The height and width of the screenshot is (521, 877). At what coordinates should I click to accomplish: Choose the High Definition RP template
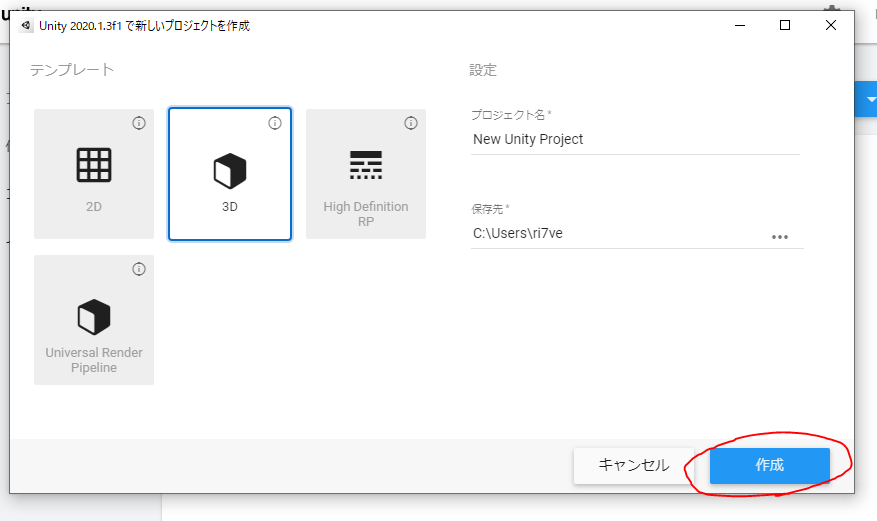pyautogui.click(x=366, y=174)
